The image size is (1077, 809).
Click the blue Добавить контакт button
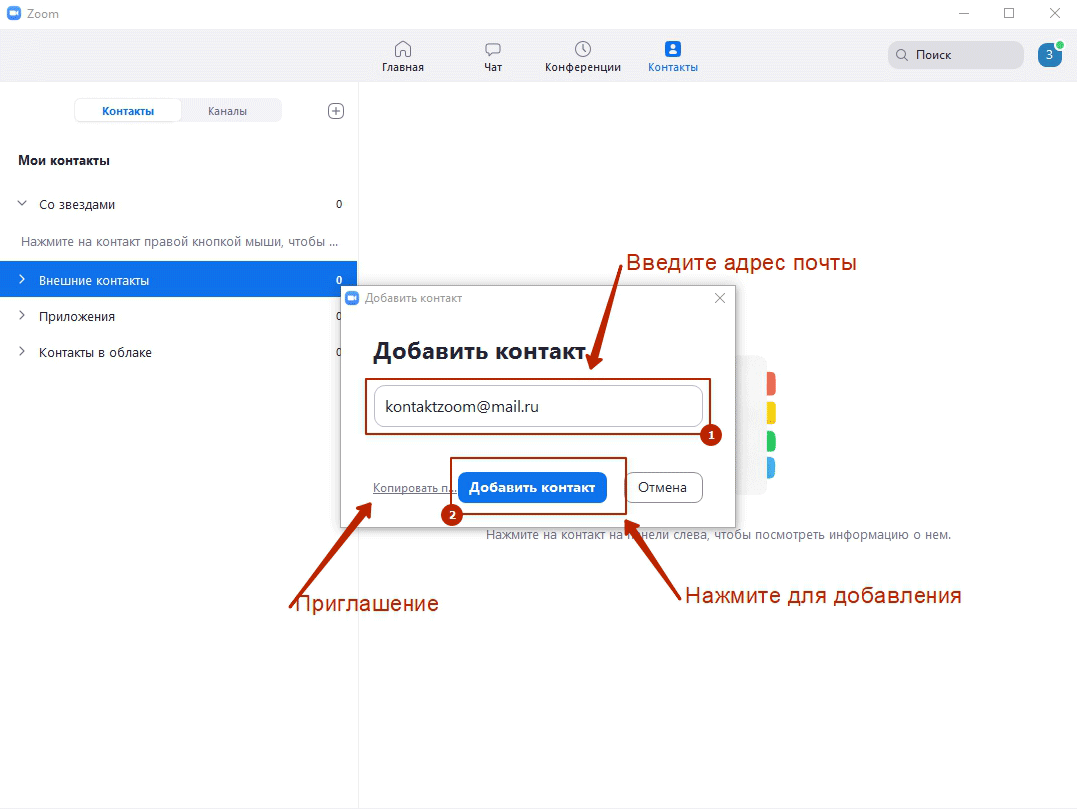[x=532, y=487]
